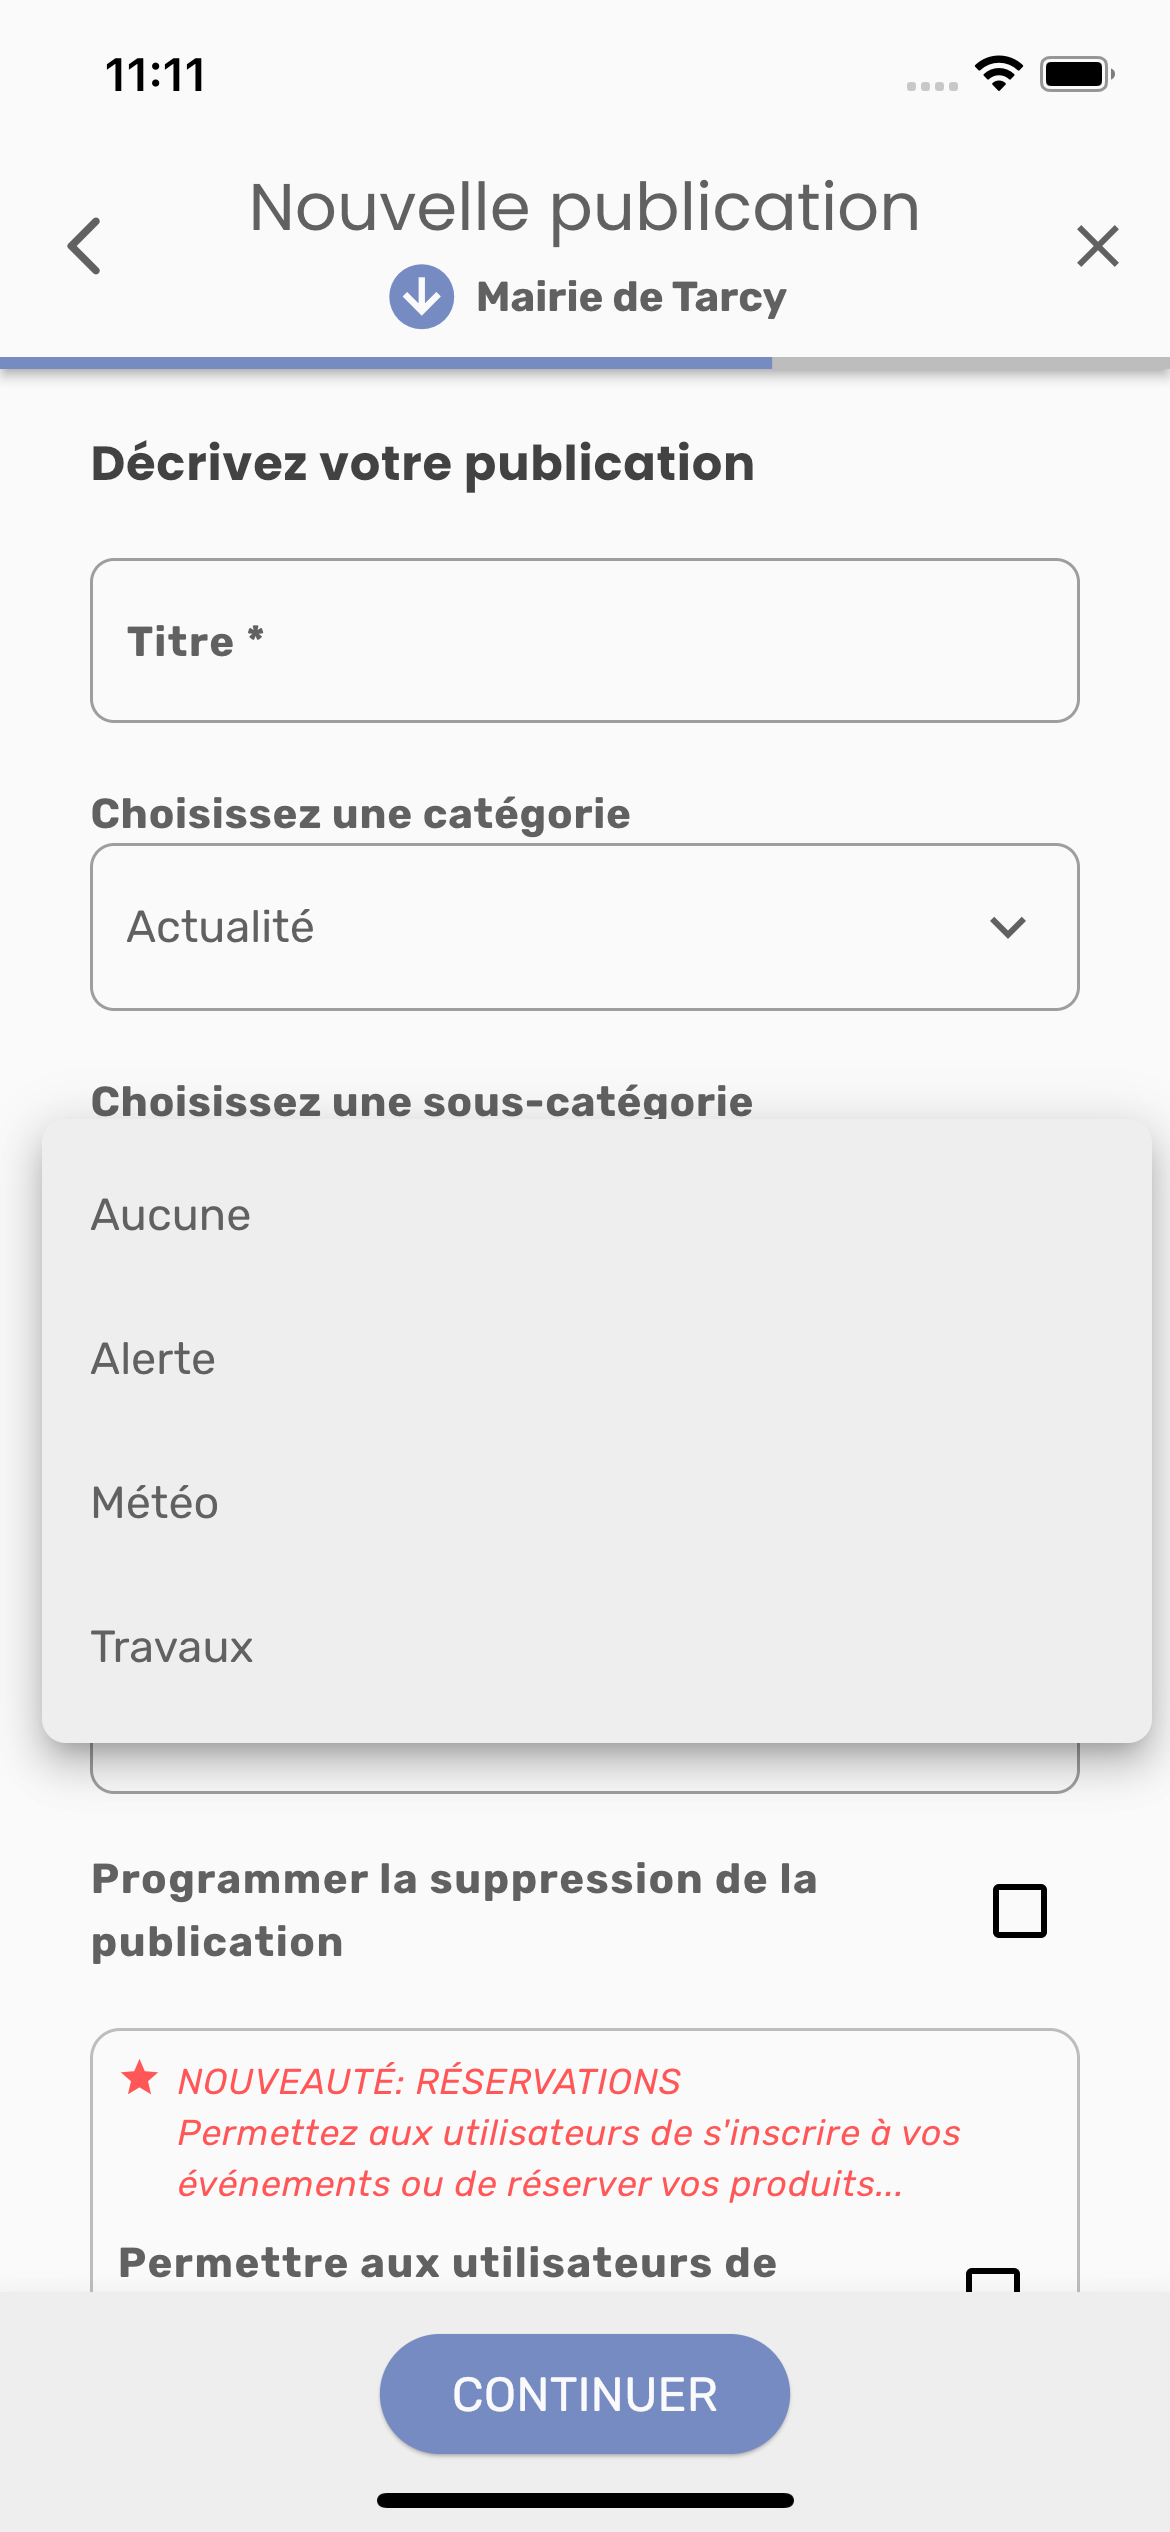Viewport: 1170px width, 2532px height.
Task: Enable Programmer la suppression checkbox
Action: 1019,1911
